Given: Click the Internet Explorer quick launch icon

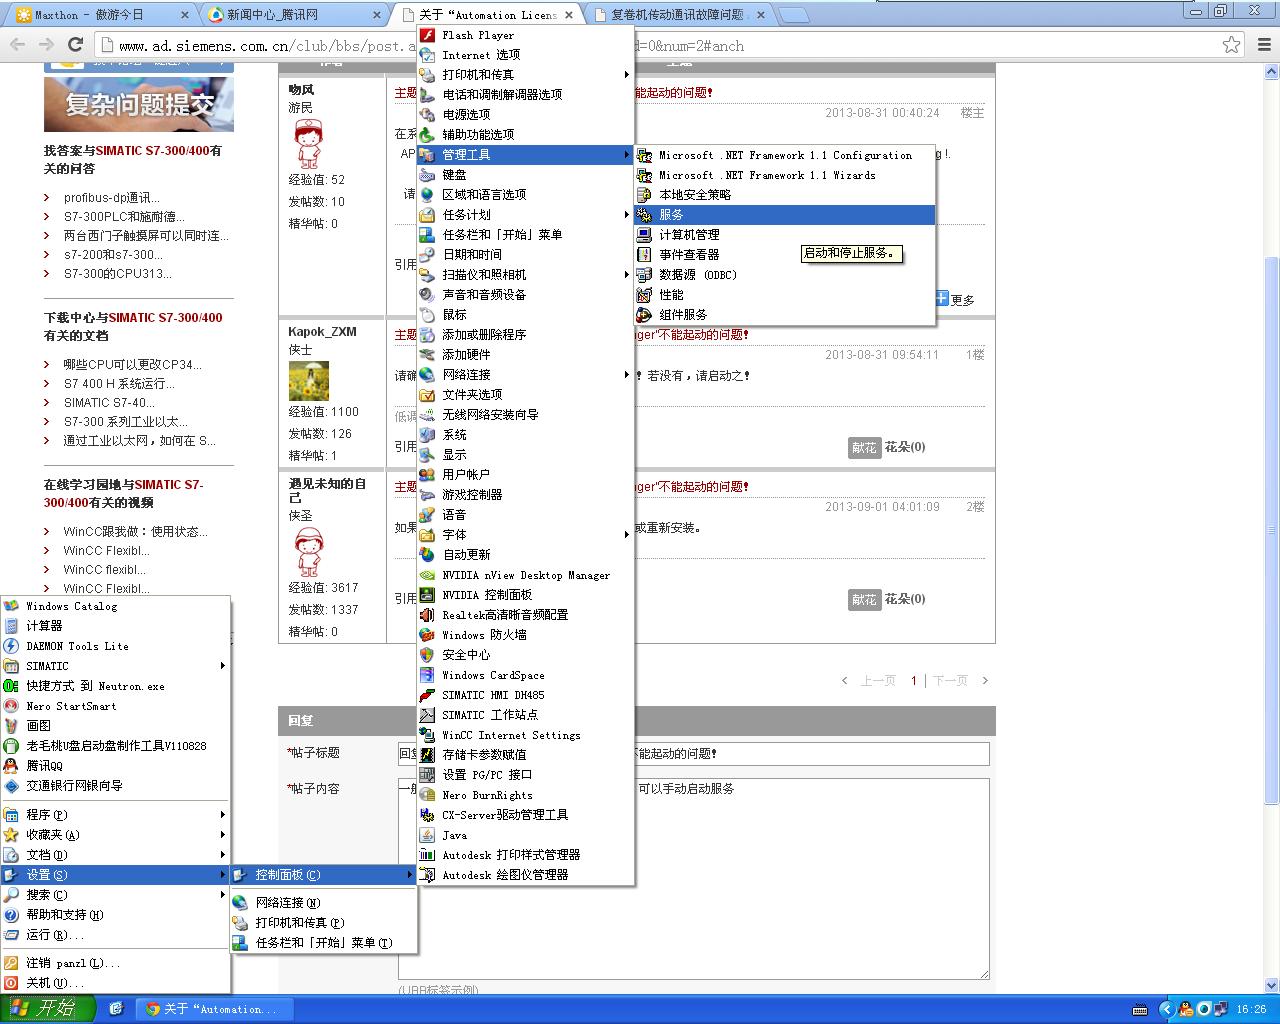Looking at the screenshot, I should [116, 1009].
